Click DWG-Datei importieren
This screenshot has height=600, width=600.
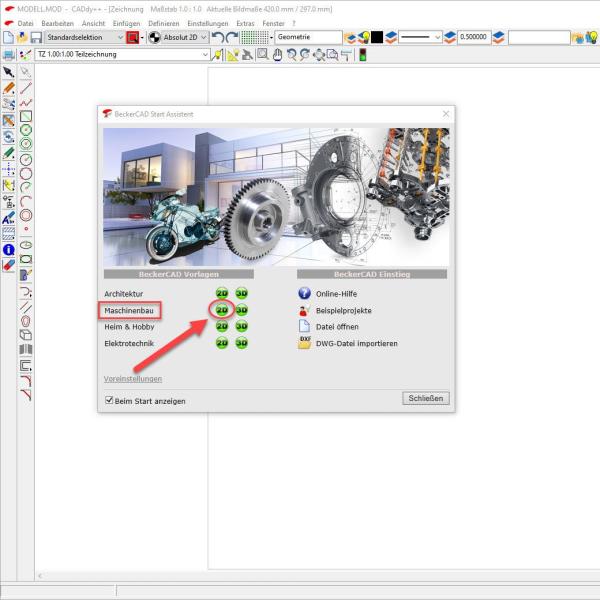pos(348,343)
